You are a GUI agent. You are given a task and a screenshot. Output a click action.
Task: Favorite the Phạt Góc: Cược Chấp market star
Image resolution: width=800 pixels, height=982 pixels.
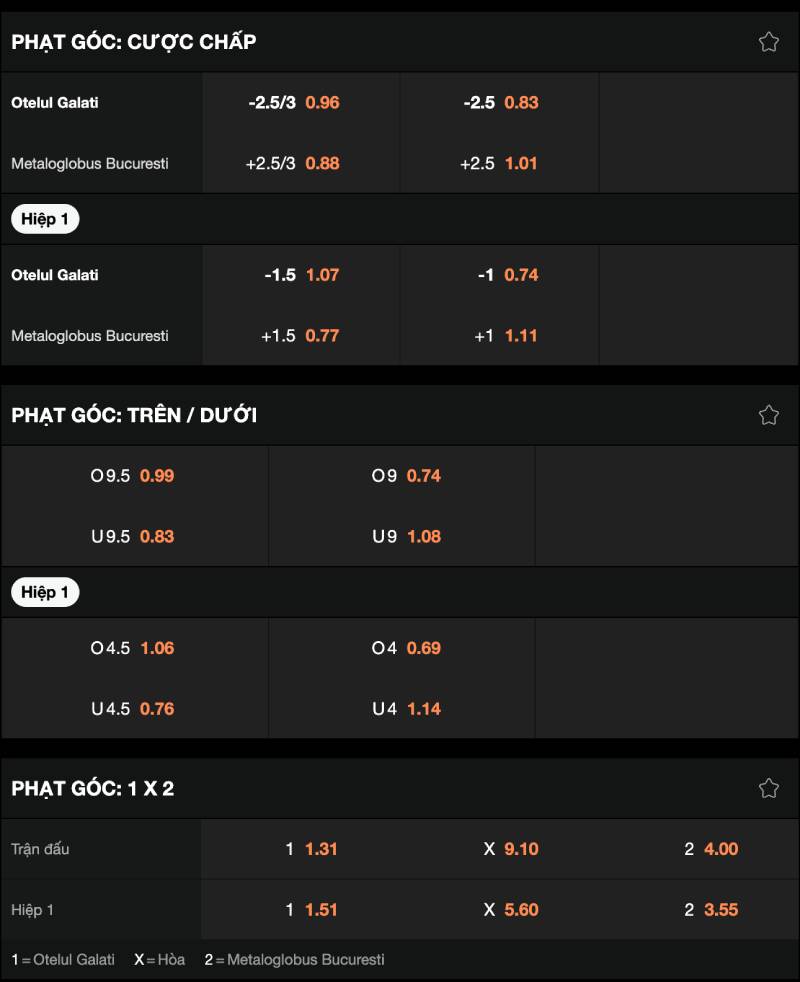pyautogui.click(x=768, y=42)
